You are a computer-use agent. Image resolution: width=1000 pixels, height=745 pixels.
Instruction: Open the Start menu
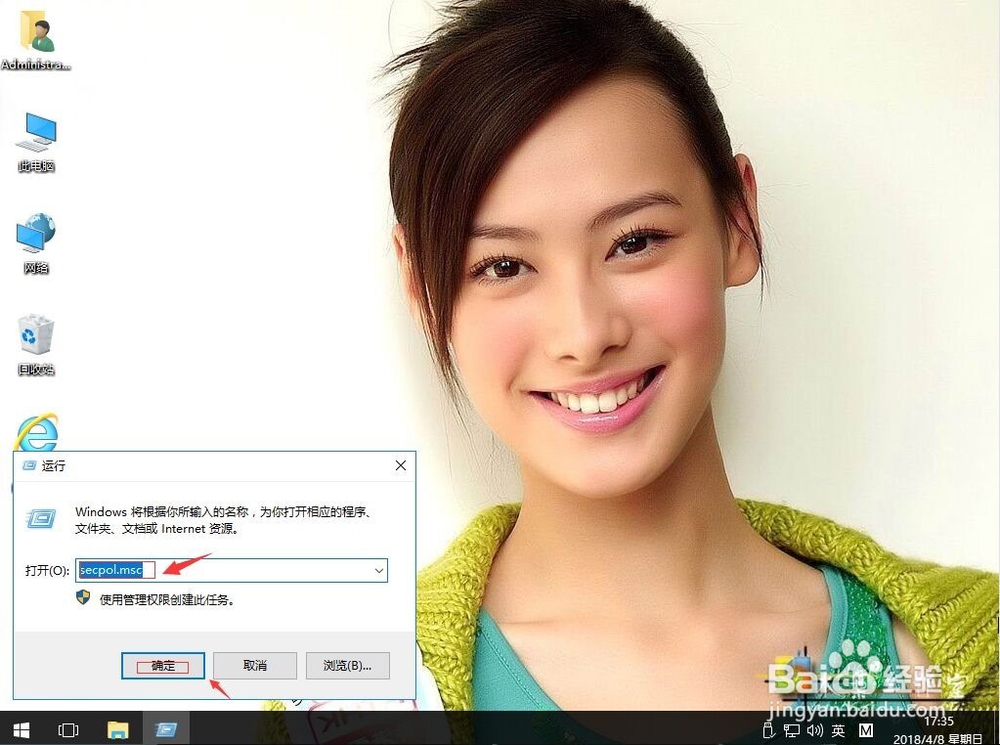[x=19, y=730]
